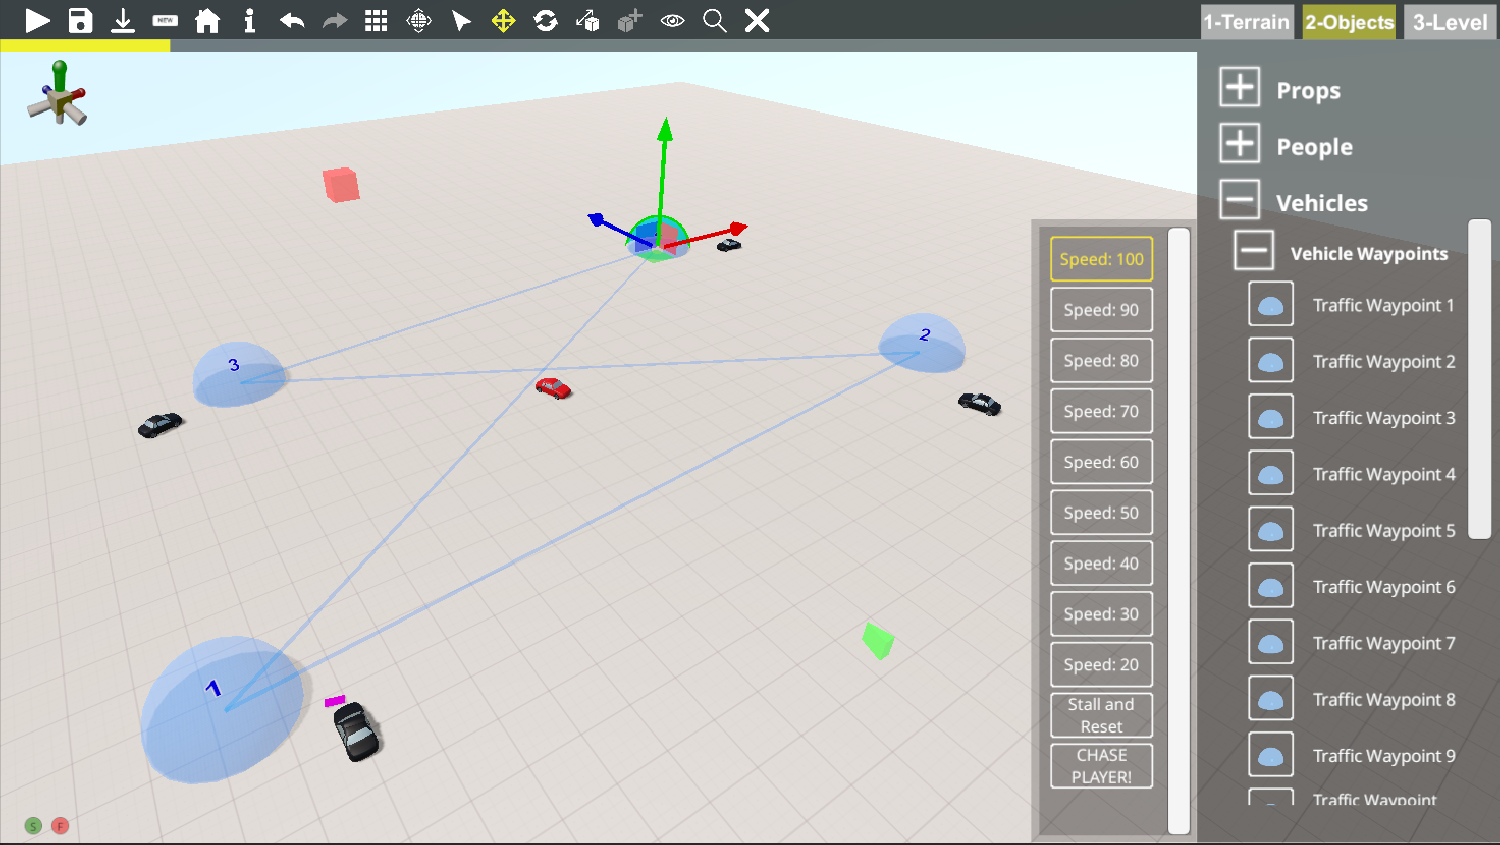Select the Traffic Waypoint 9 dome icon
Screen dimensions: 1500x845
1271,755
